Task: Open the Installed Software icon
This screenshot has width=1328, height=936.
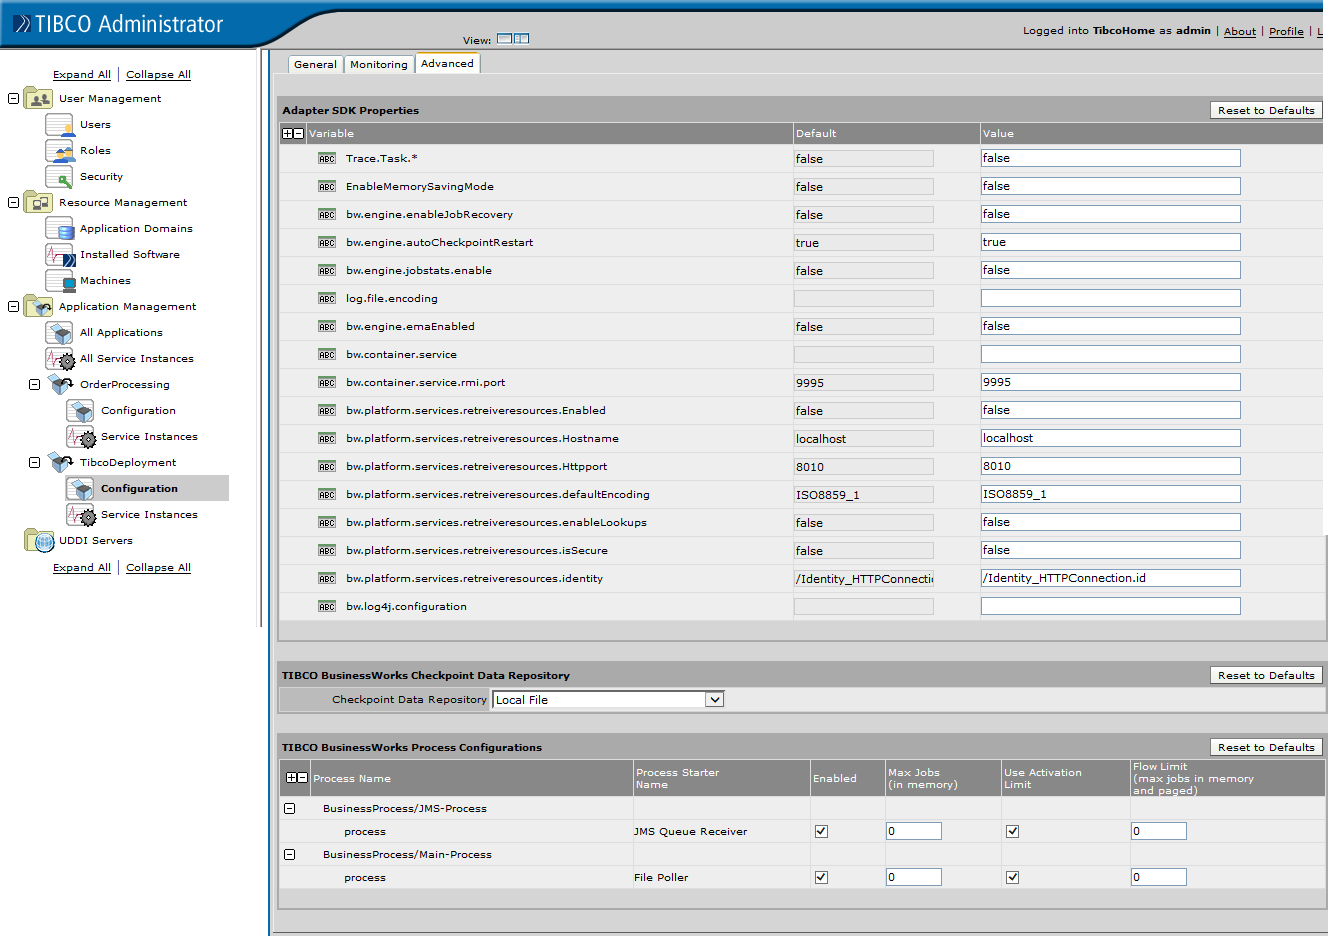Action: click(59, 254)
